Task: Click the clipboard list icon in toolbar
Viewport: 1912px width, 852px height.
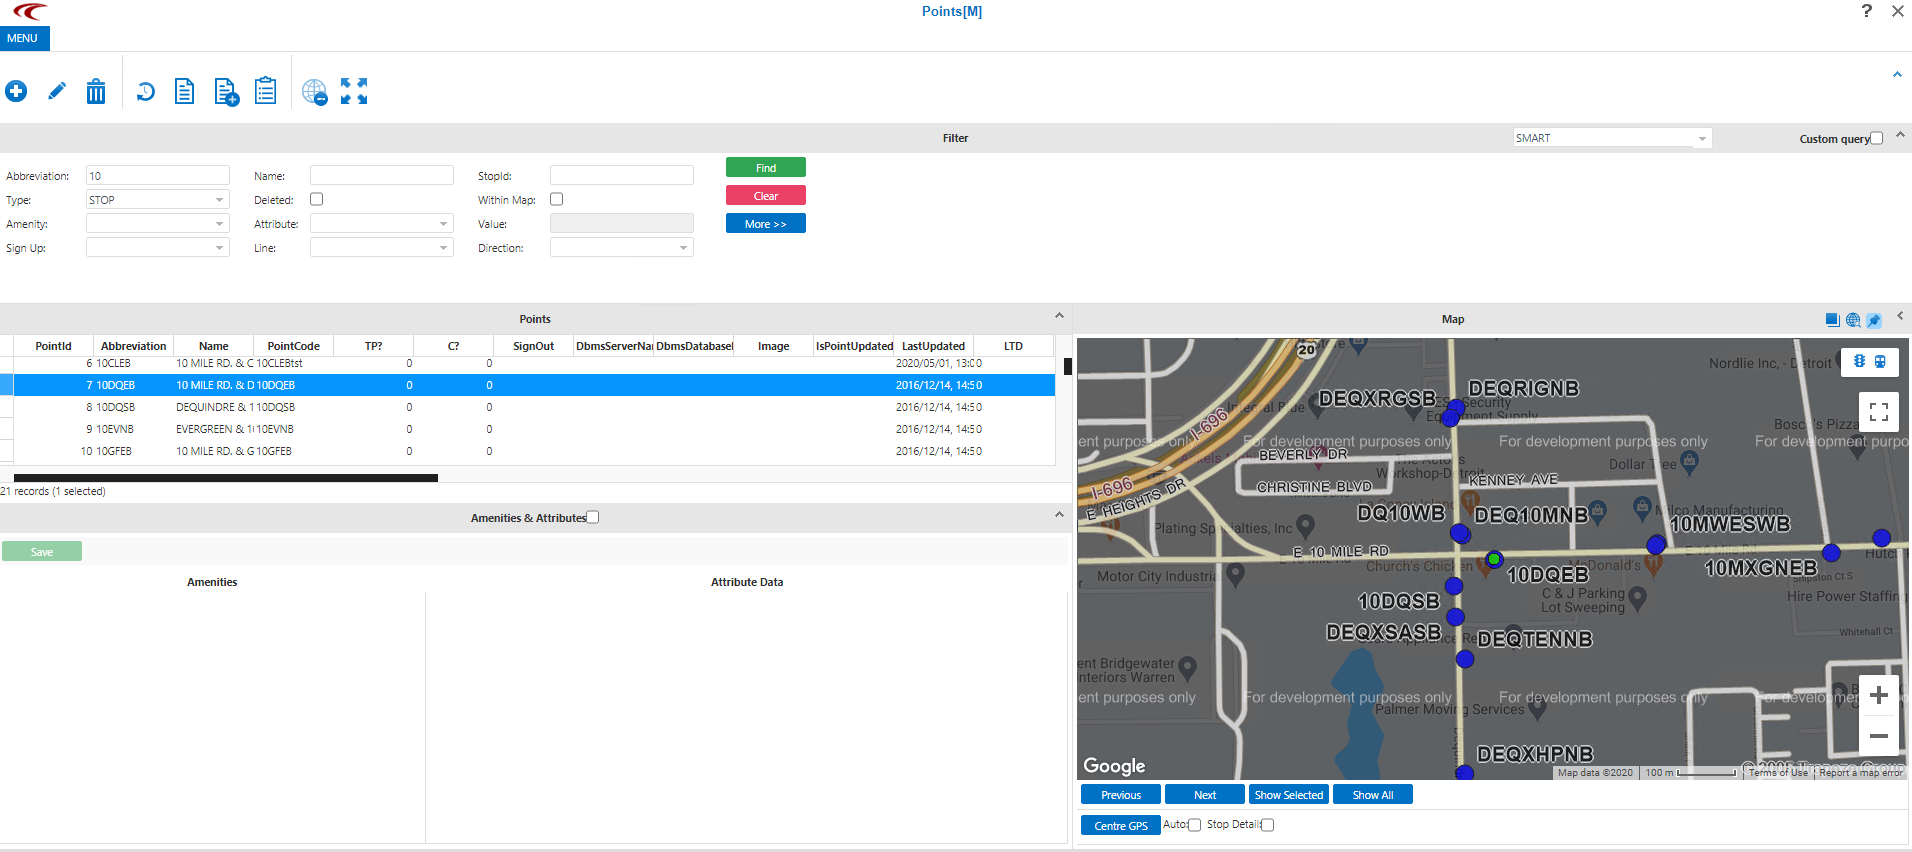Action: point(265,91)
